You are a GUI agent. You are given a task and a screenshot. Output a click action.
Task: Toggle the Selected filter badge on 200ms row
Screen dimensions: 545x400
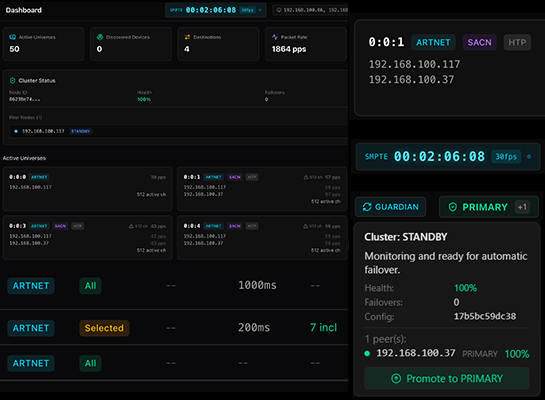coord(104,328)
